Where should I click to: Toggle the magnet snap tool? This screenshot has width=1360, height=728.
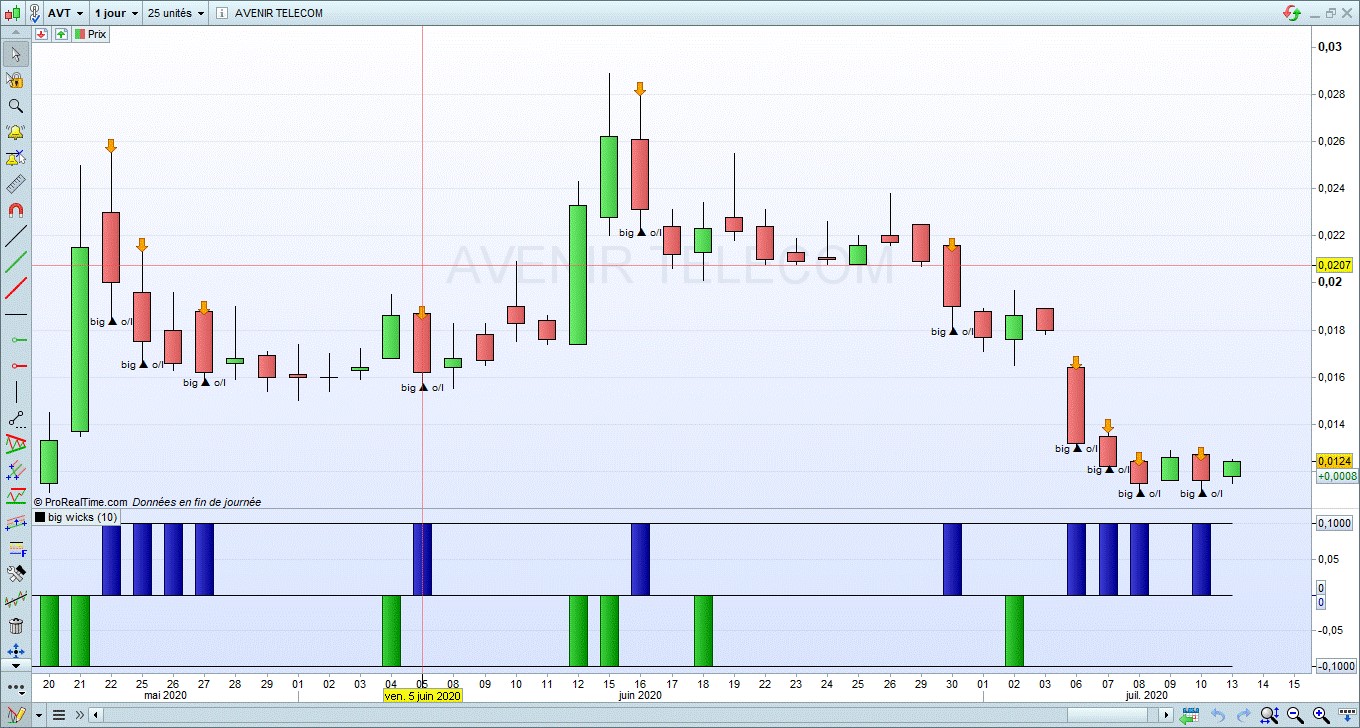coord(16,210)
